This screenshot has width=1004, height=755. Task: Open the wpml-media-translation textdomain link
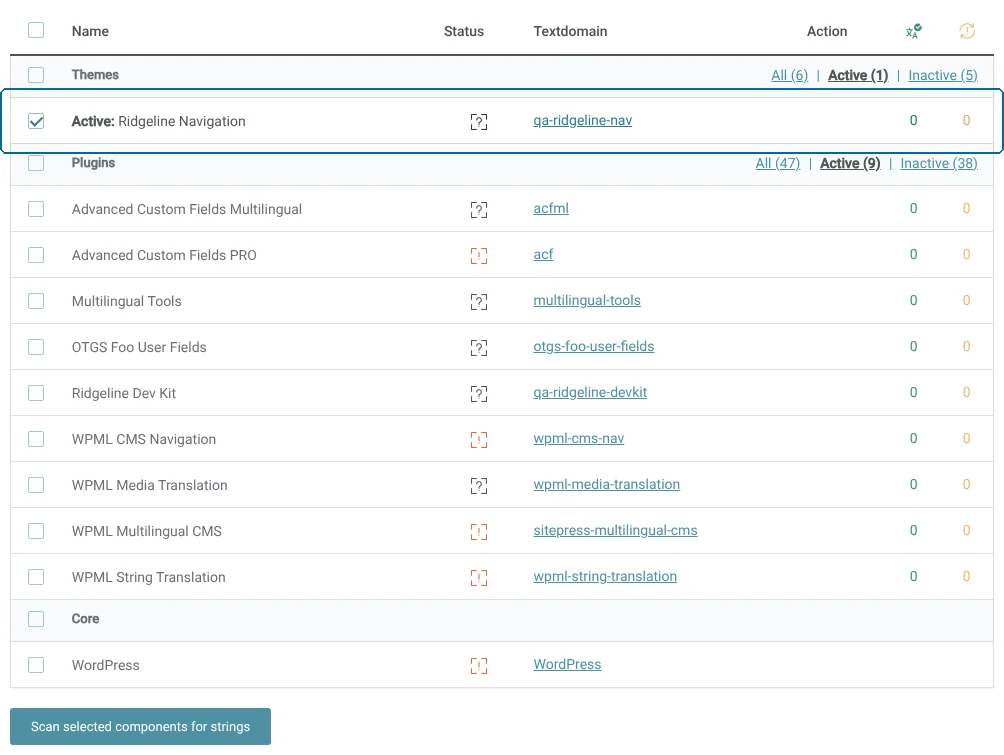606,485
